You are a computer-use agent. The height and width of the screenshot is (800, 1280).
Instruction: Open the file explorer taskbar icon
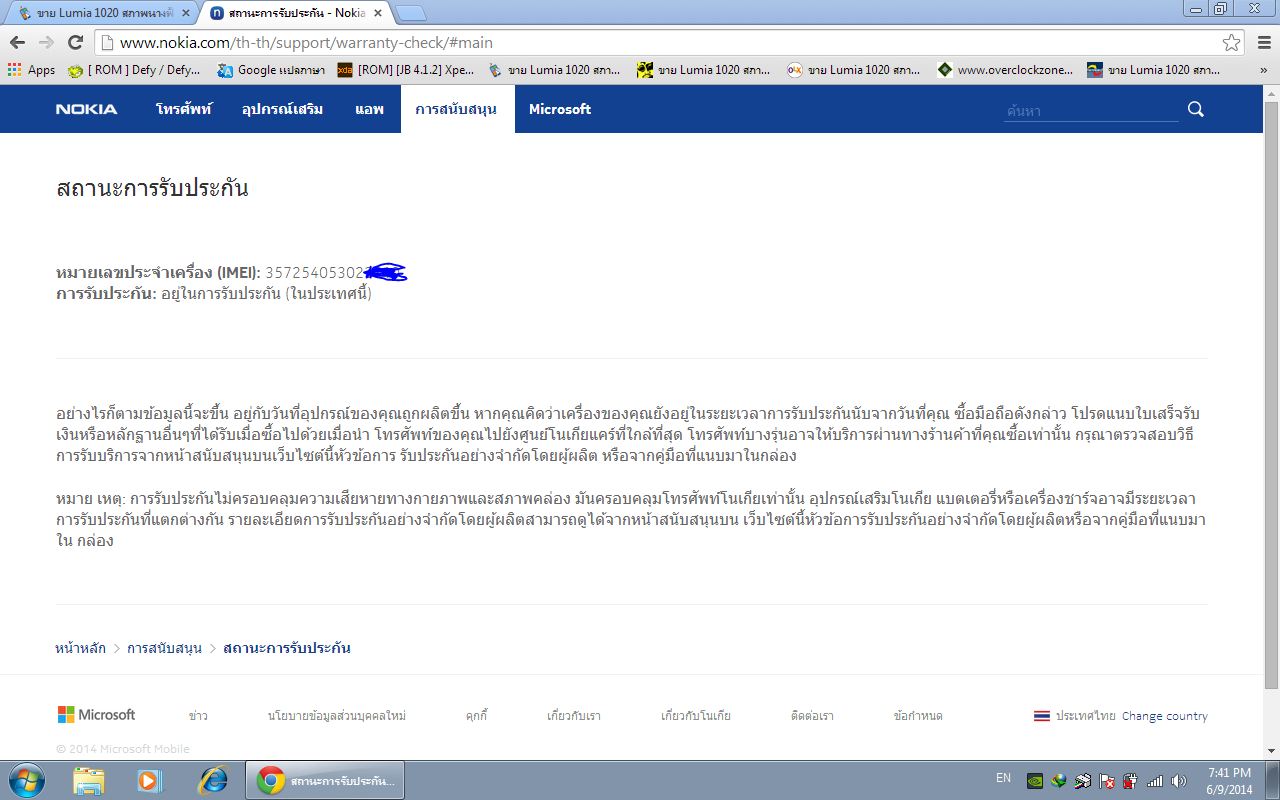[x=88, y=780]
